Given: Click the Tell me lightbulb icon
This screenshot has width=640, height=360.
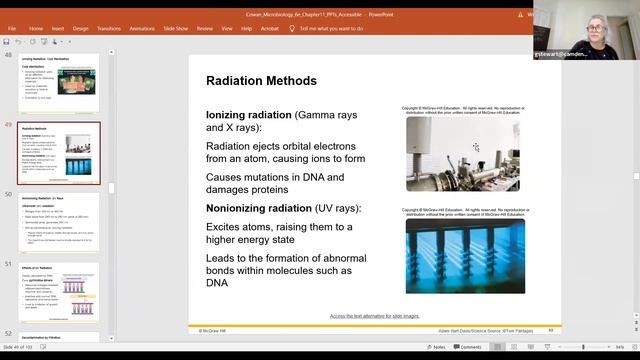Looking at the screenshot, I should [292, 29].
